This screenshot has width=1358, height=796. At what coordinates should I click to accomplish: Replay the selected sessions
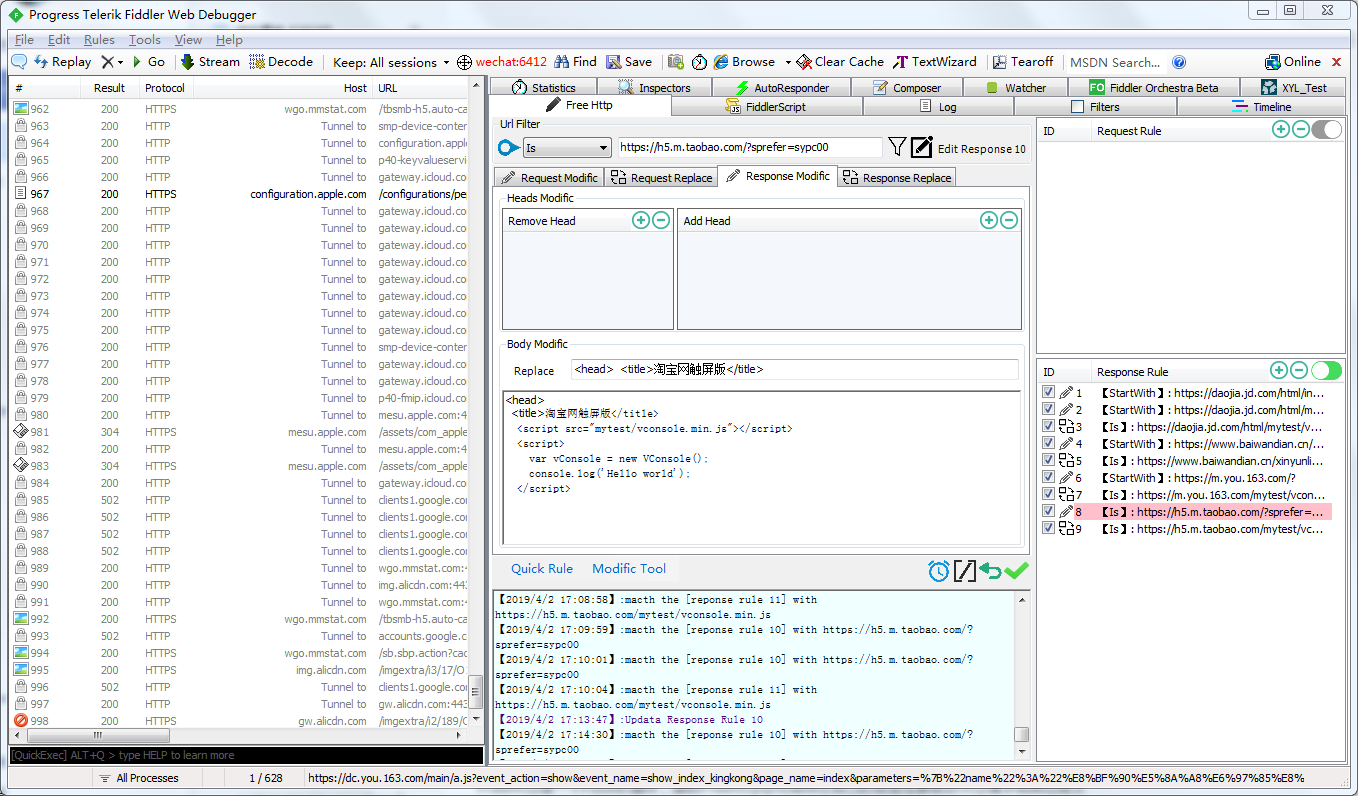[62, 62]
